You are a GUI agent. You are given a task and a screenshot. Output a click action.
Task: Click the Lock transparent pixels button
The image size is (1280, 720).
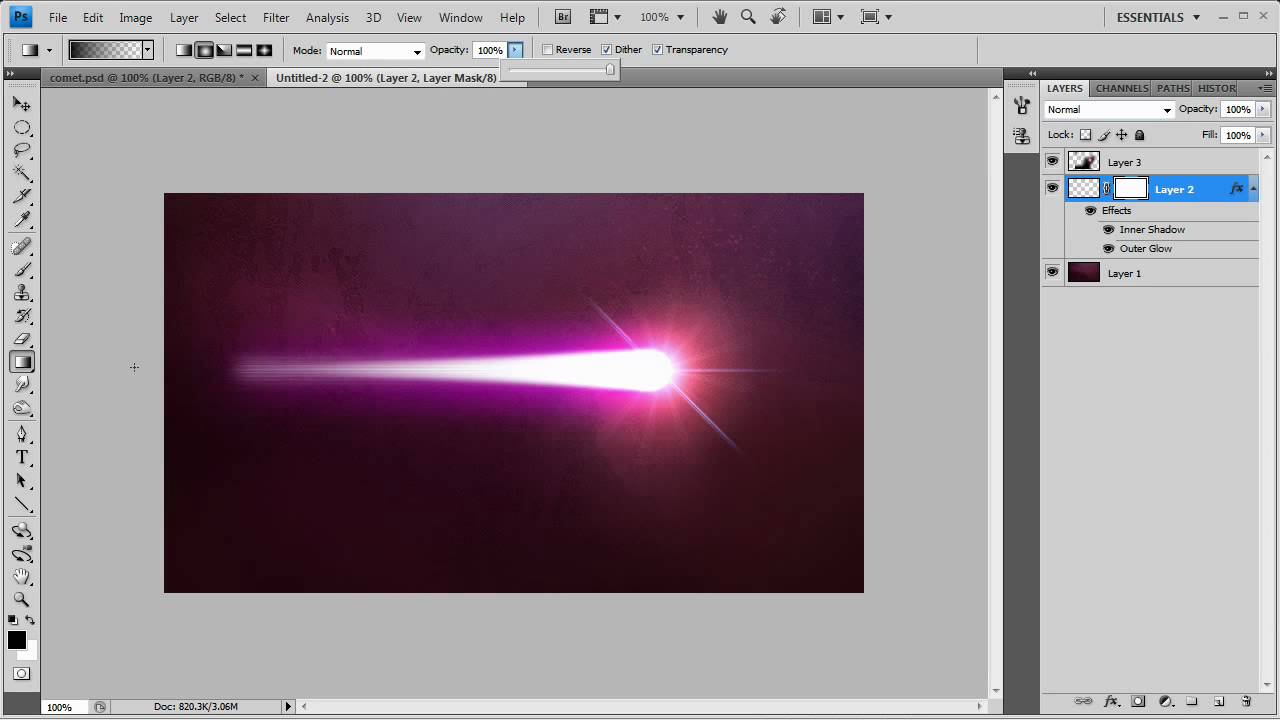[x=1085, y=135]
